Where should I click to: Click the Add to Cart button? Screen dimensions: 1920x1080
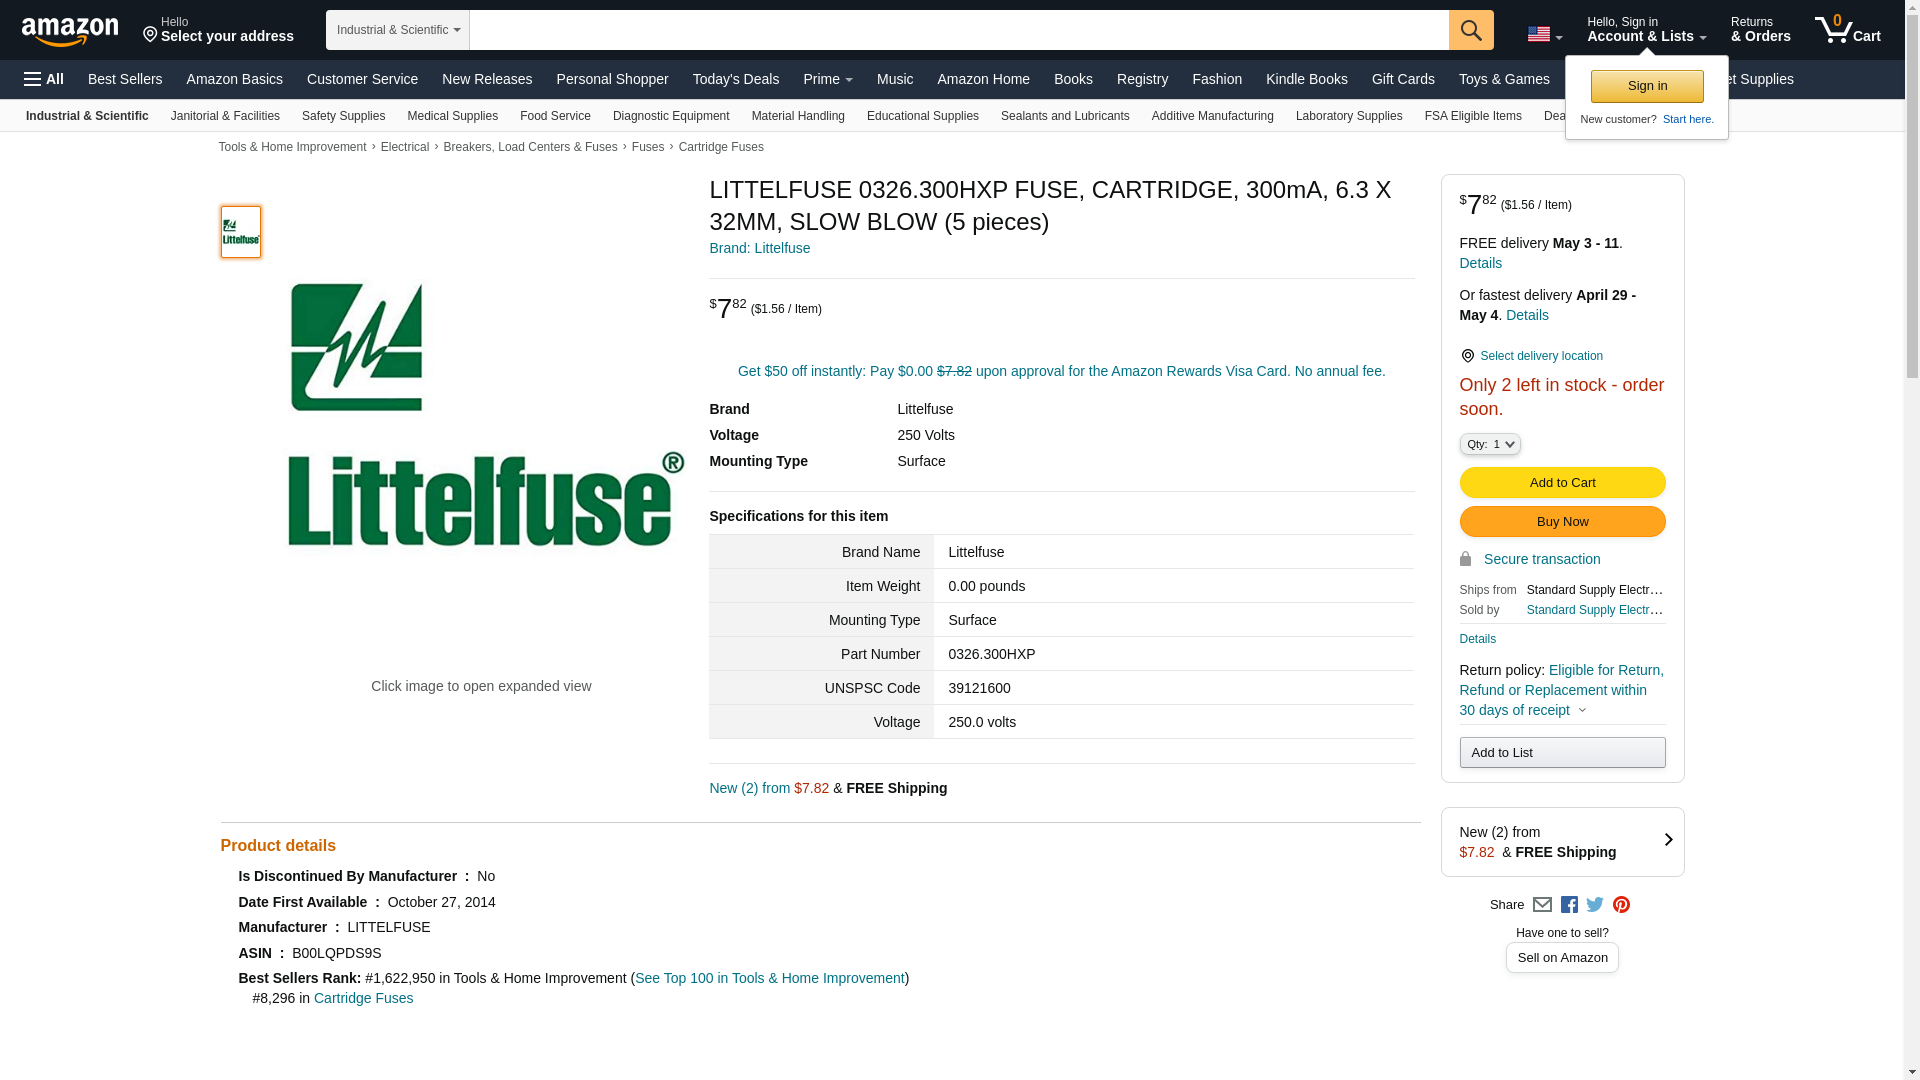1562,483
